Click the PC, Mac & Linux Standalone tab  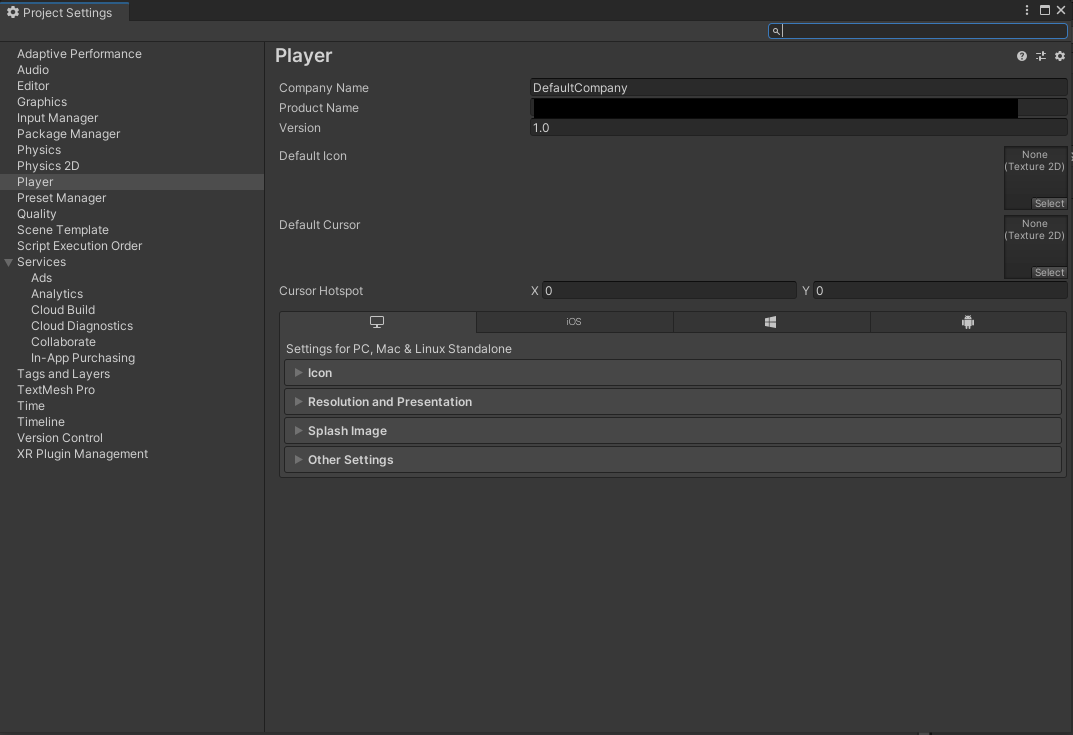pos(377,321)
